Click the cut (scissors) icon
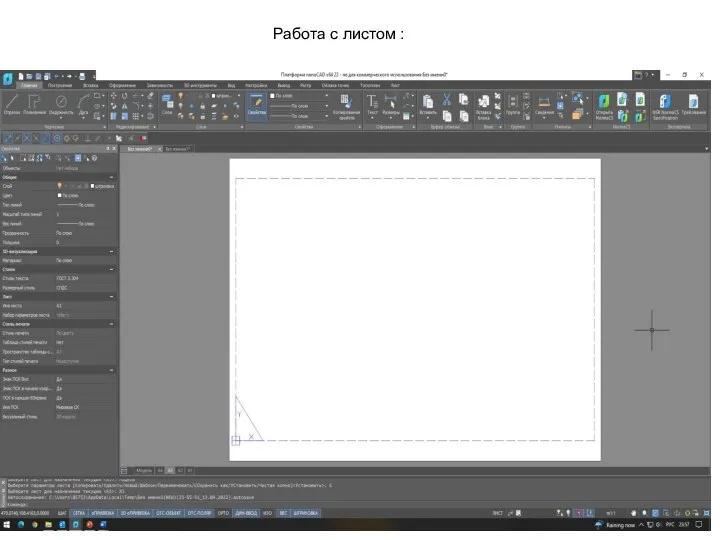720x540 pixels. (x=447, y=98)
